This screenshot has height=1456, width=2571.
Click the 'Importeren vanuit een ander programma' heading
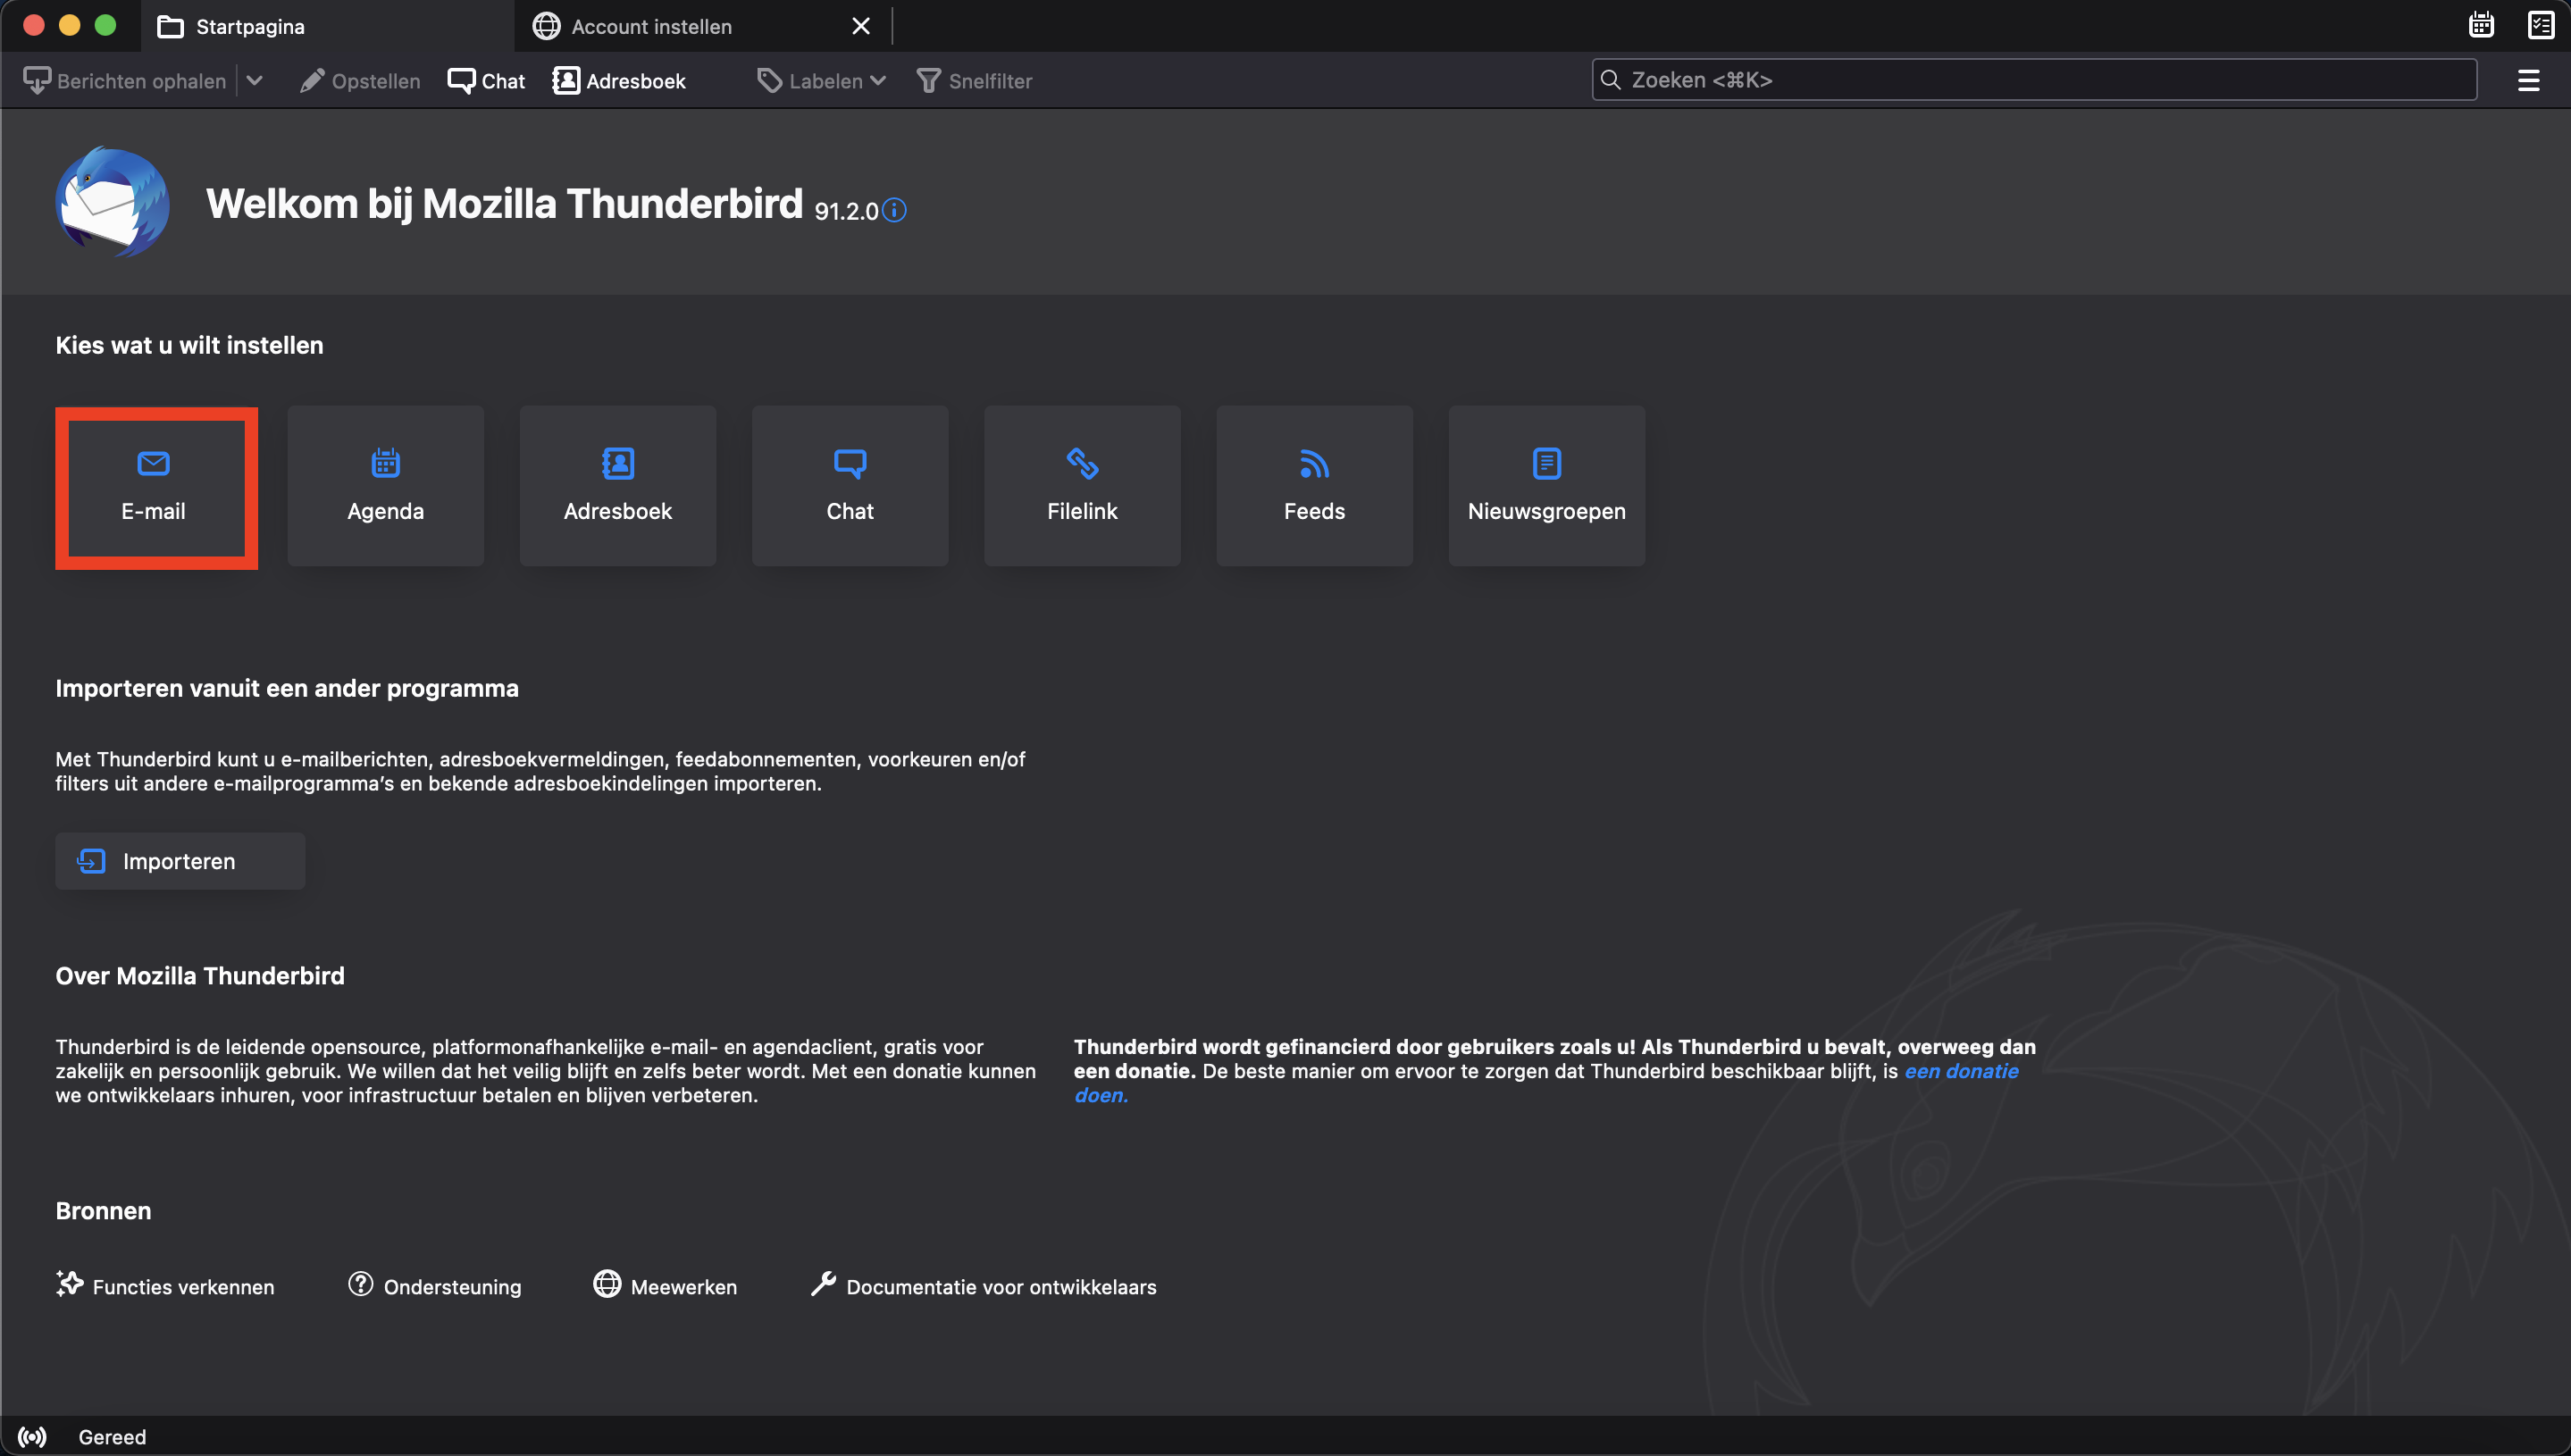pyautogui.click(x=287, y=688)
